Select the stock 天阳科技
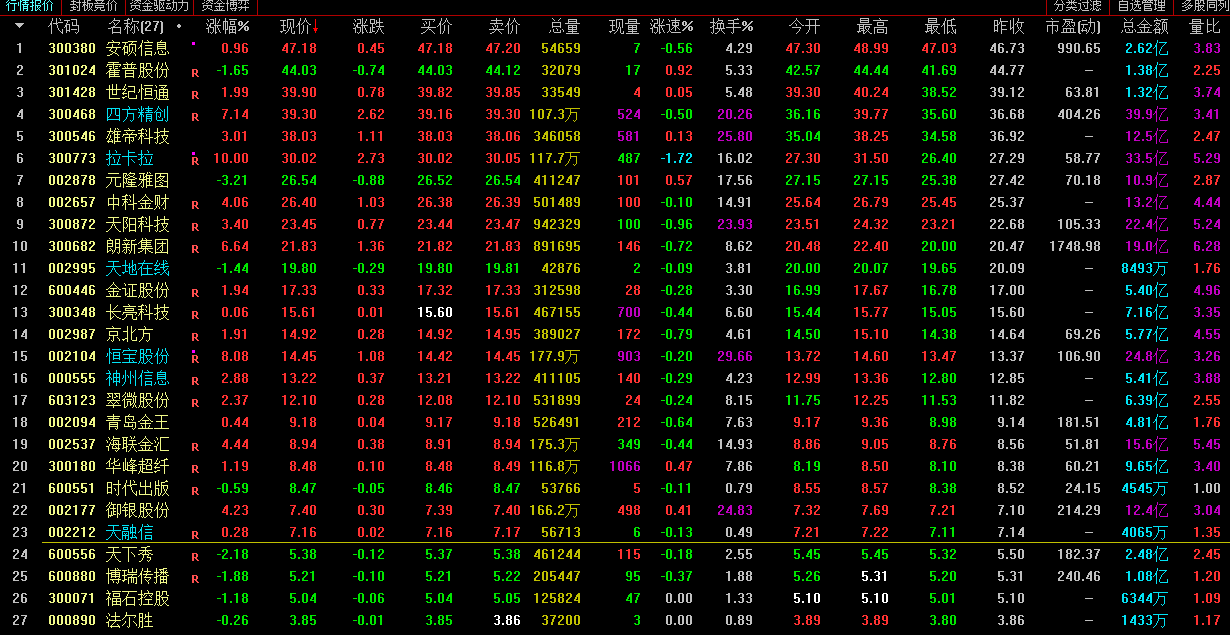 tap(138, 224)
